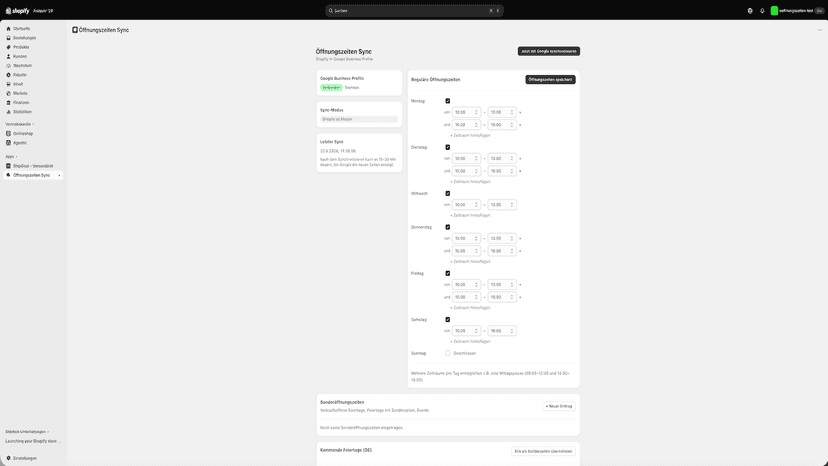Remove Donnerstag's first time range with the x
This screenshot has height=466, width=828.
(520, 238)
